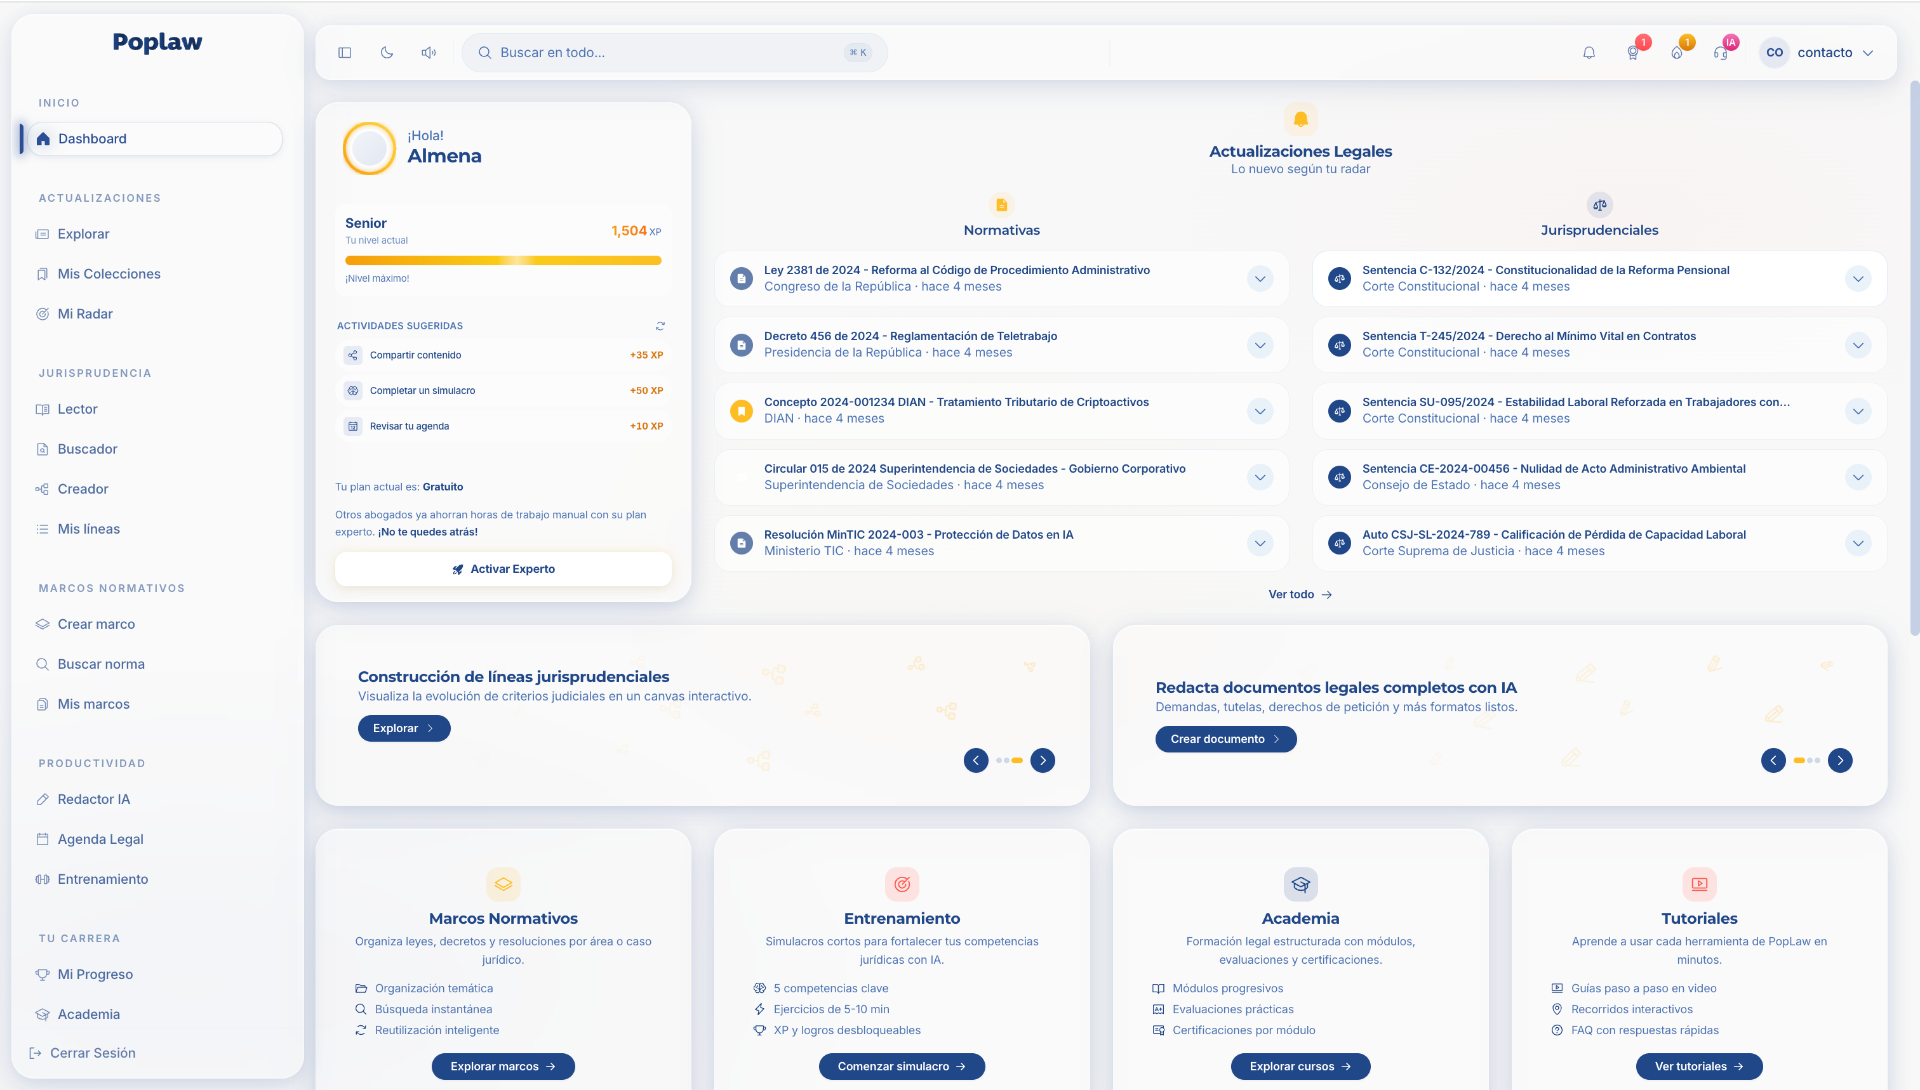
Task: Open the notifications bell in top bar
Action: [x=1589, y=53]
